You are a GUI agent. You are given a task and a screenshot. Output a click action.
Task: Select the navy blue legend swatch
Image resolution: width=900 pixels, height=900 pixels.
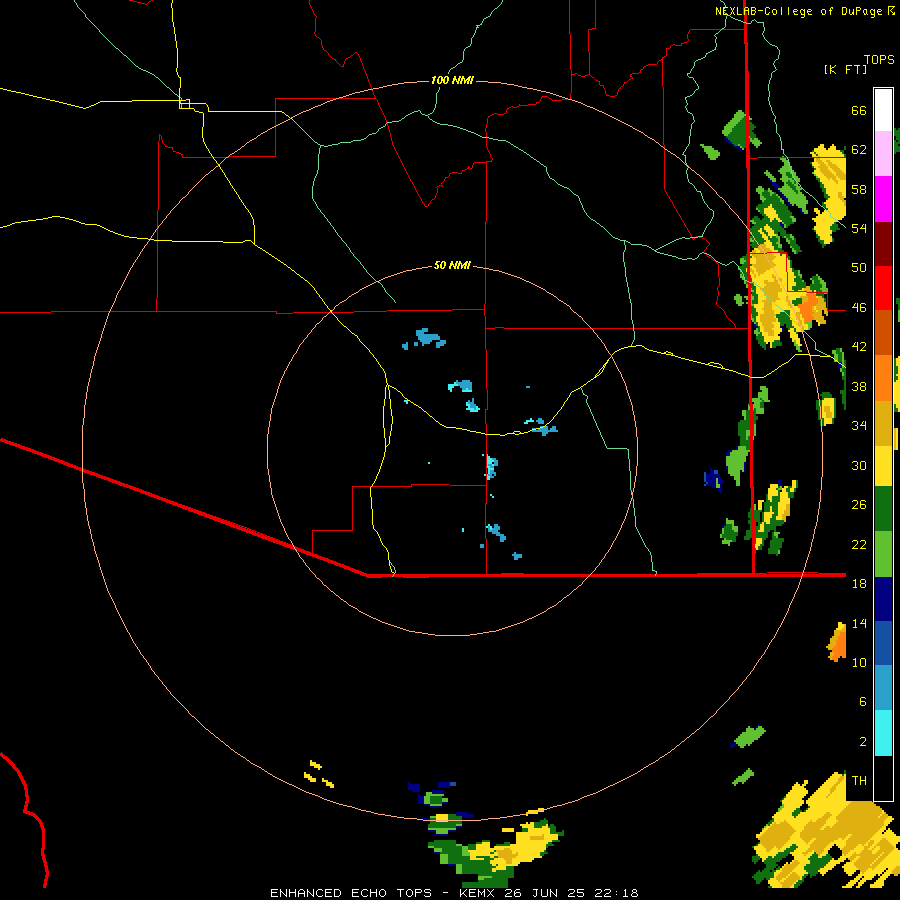pyautogui.click(x=883, y=599)
